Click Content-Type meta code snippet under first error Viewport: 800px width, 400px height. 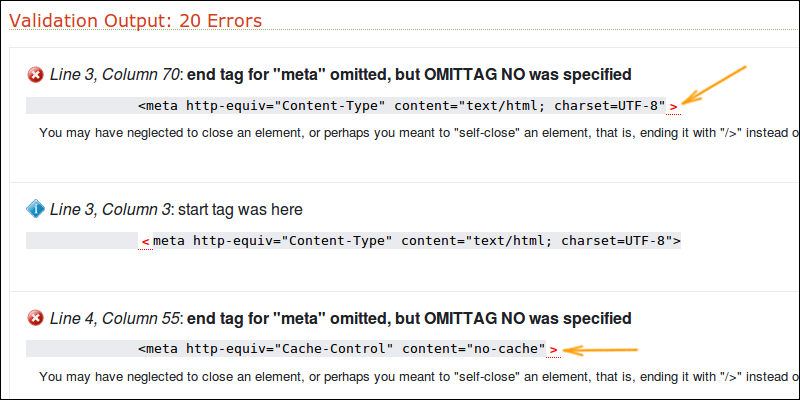402,106
